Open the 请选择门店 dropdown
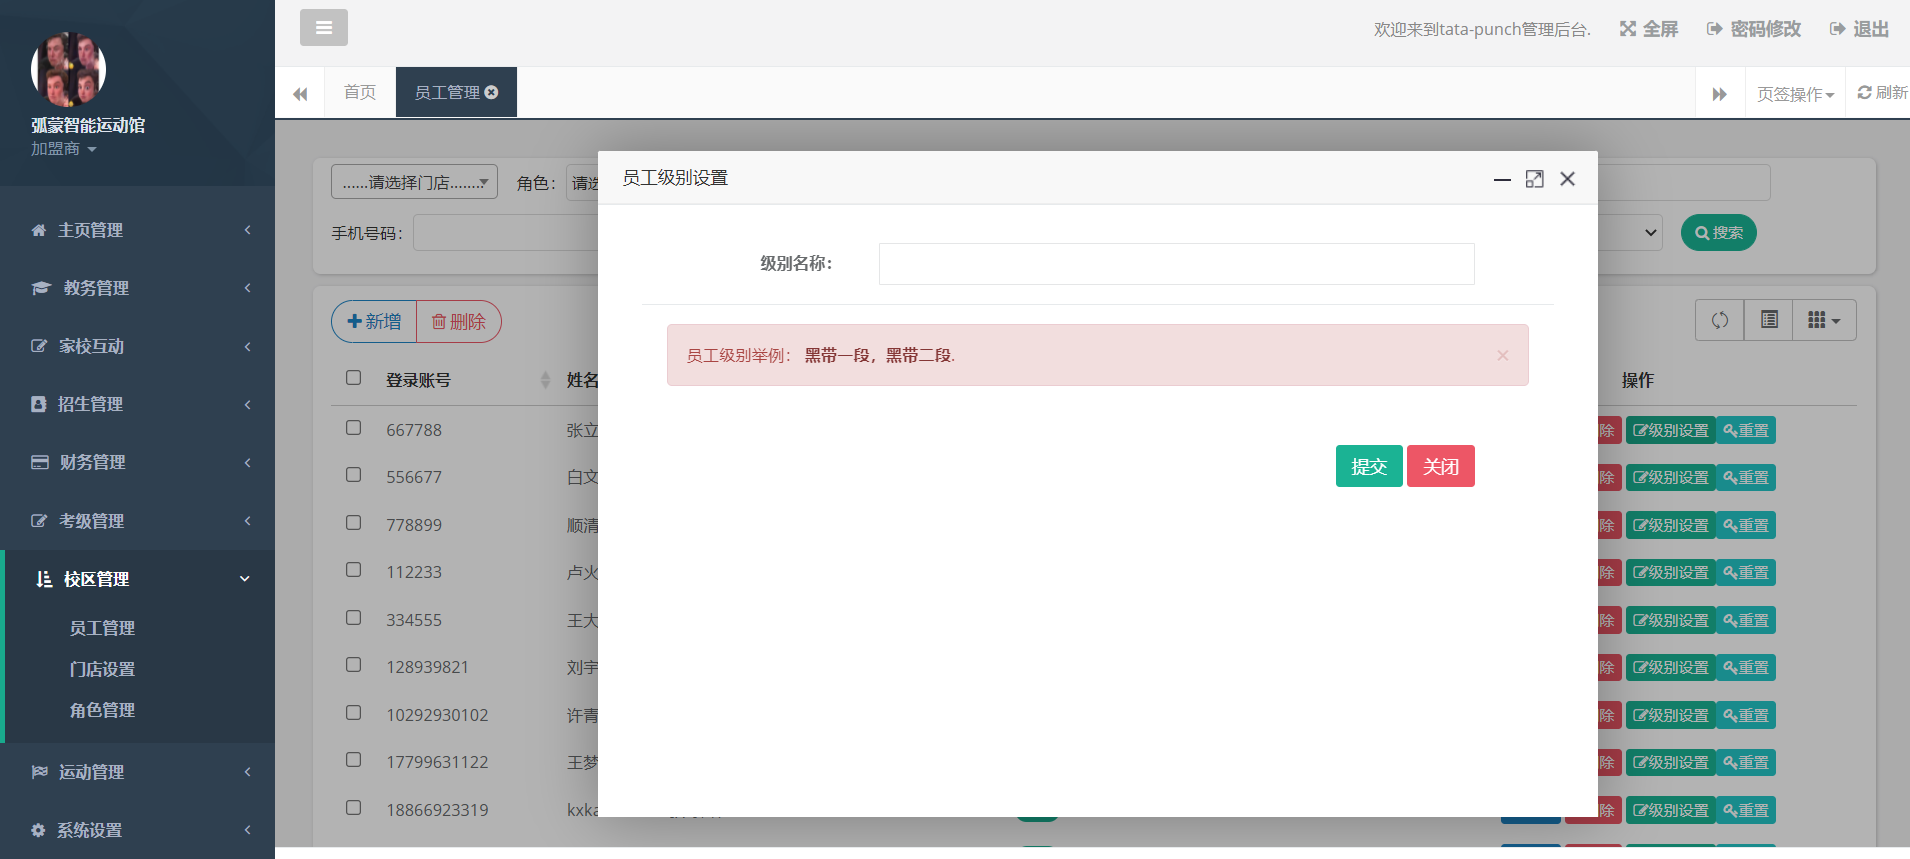The width and height of the screenshot is (1910, 859). 414,182
